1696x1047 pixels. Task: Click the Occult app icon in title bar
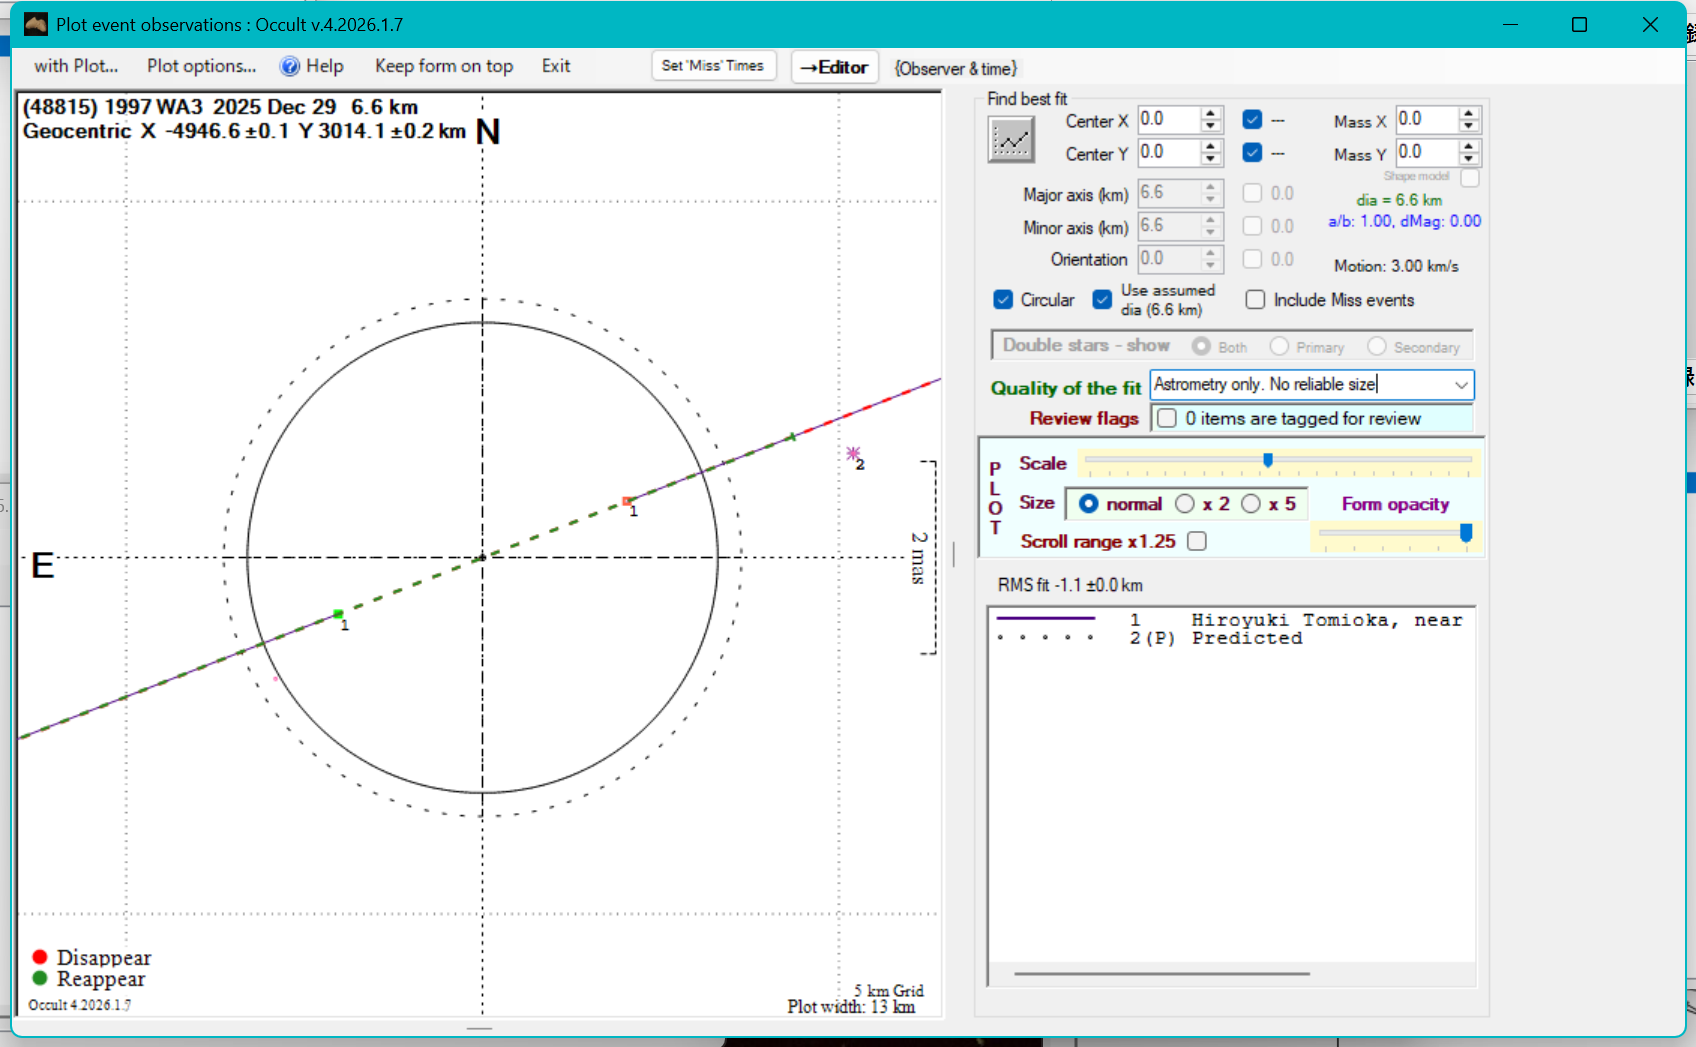36,24
